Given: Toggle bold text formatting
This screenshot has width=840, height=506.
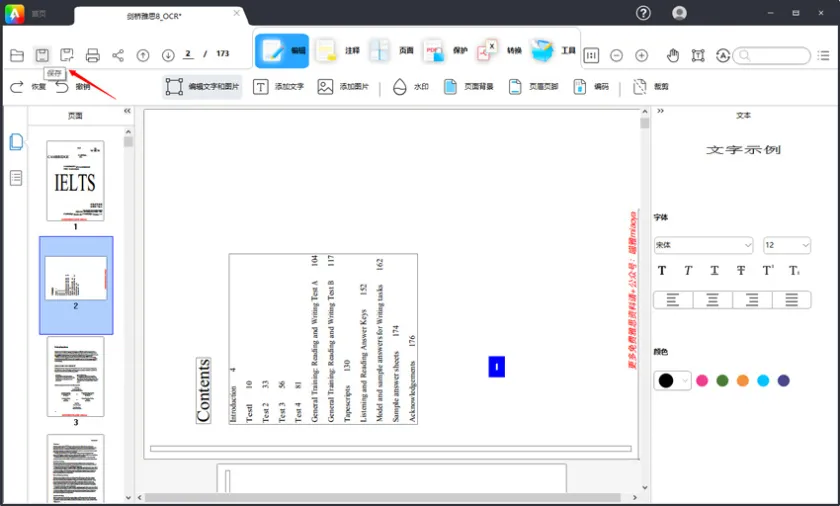Looking at the screenshot, I should pos(662,271).
